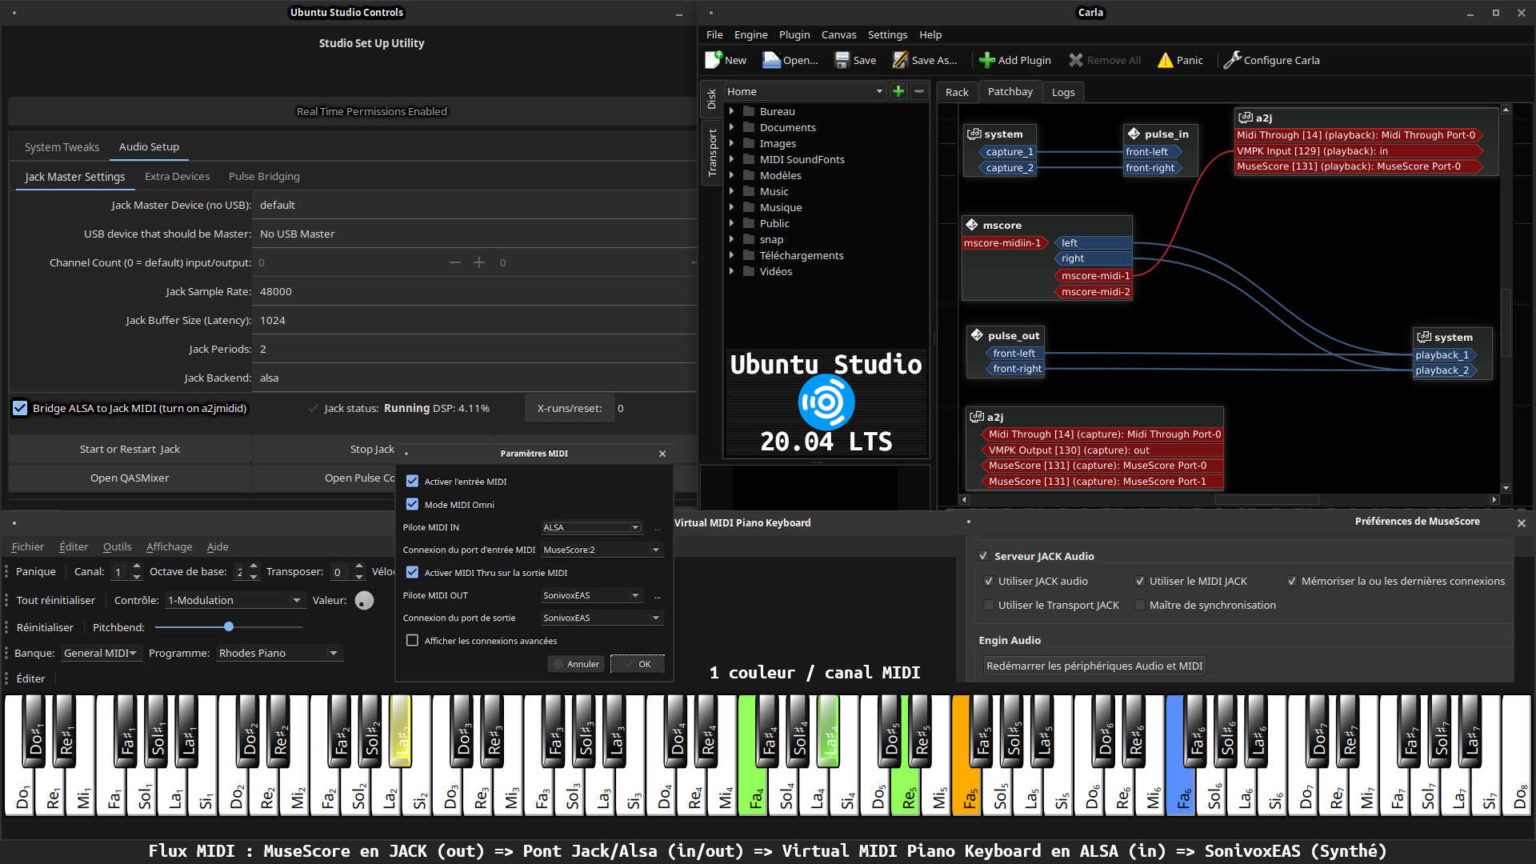The height and width of the screenshot is (864, 1536).
Task: Open the Programme dropdown showing Rhodes Piano
Action: point(279,652)
